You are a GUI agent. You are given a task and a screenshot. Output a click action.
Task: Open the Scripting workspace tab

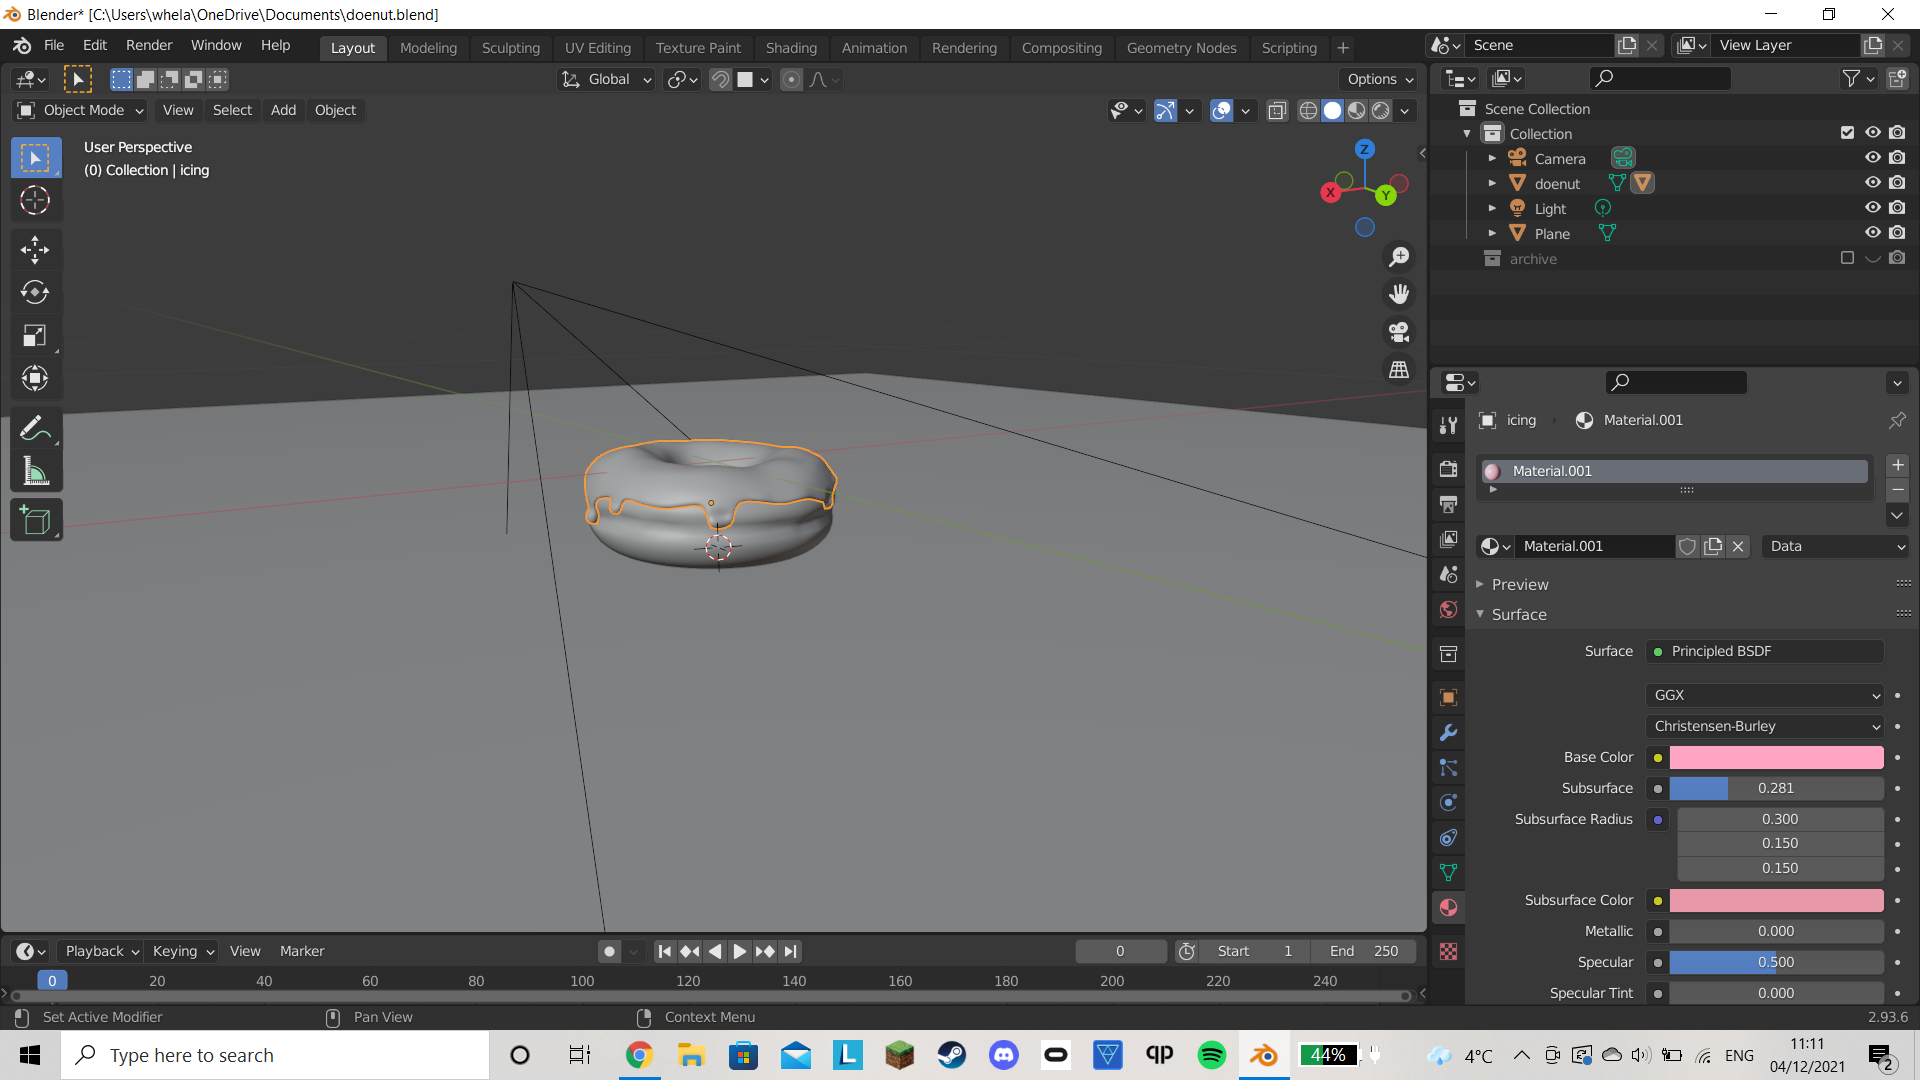point(1290,49)
